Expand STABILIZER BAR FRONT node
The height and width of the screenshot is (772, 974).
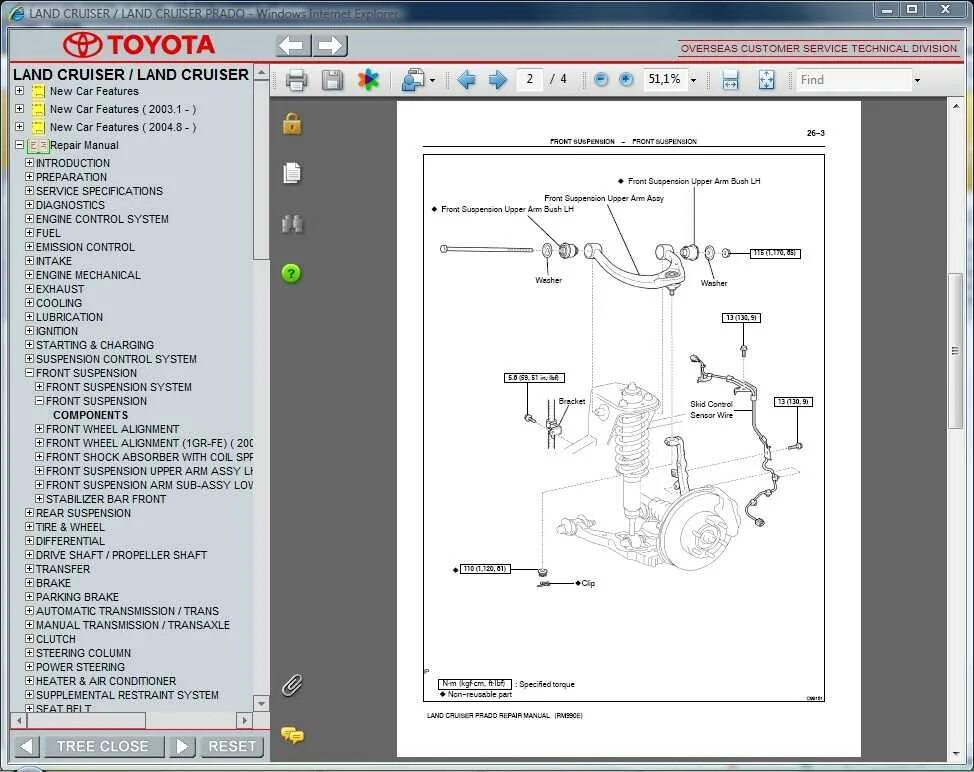39,499
